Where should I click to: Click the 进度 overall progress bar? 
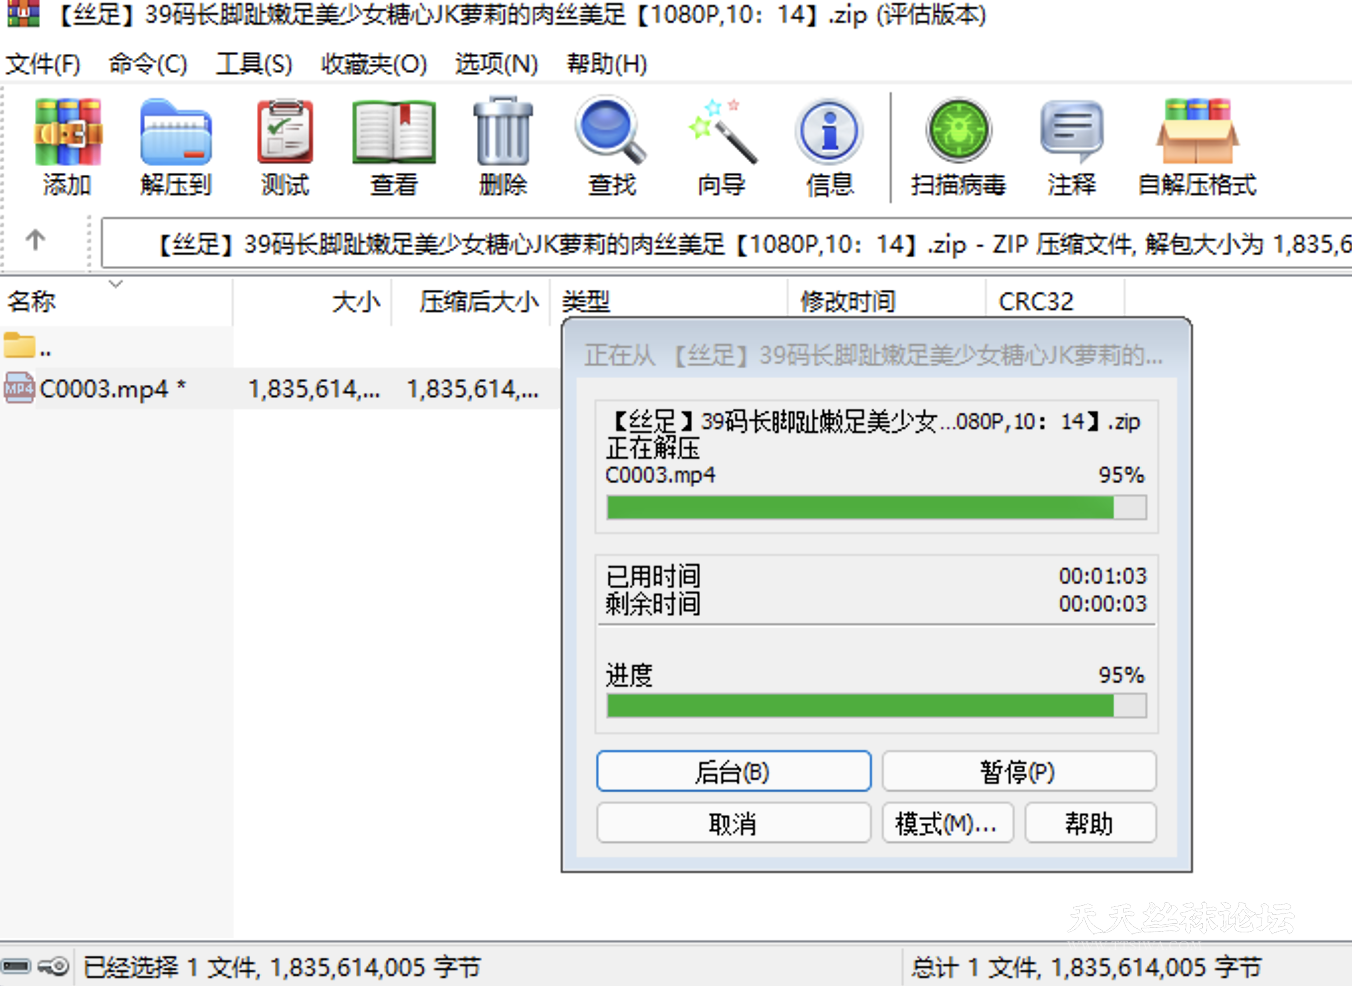(875, 706)
